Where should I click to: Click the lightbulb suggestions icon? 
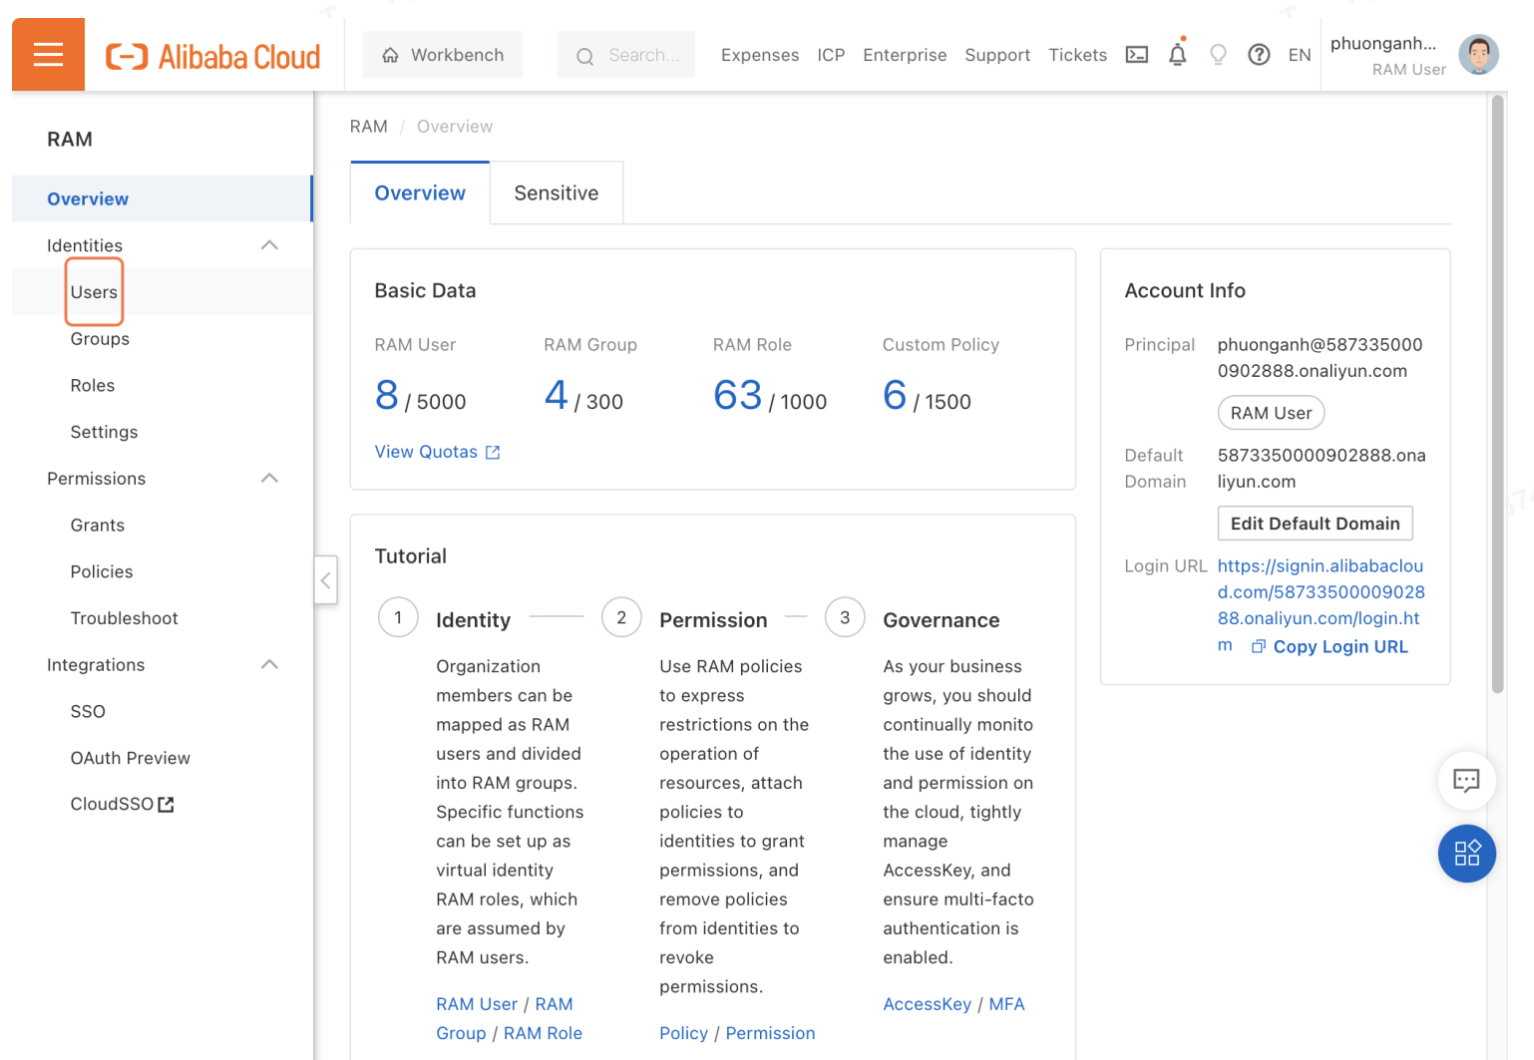pos(1217,55)
